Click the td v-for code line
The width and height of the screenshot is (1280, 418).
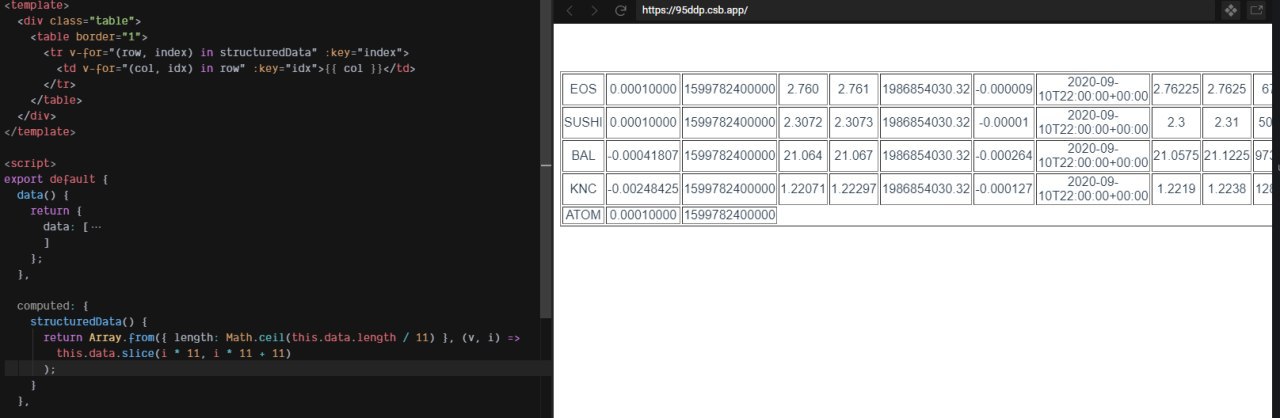[x=236, y=69]
